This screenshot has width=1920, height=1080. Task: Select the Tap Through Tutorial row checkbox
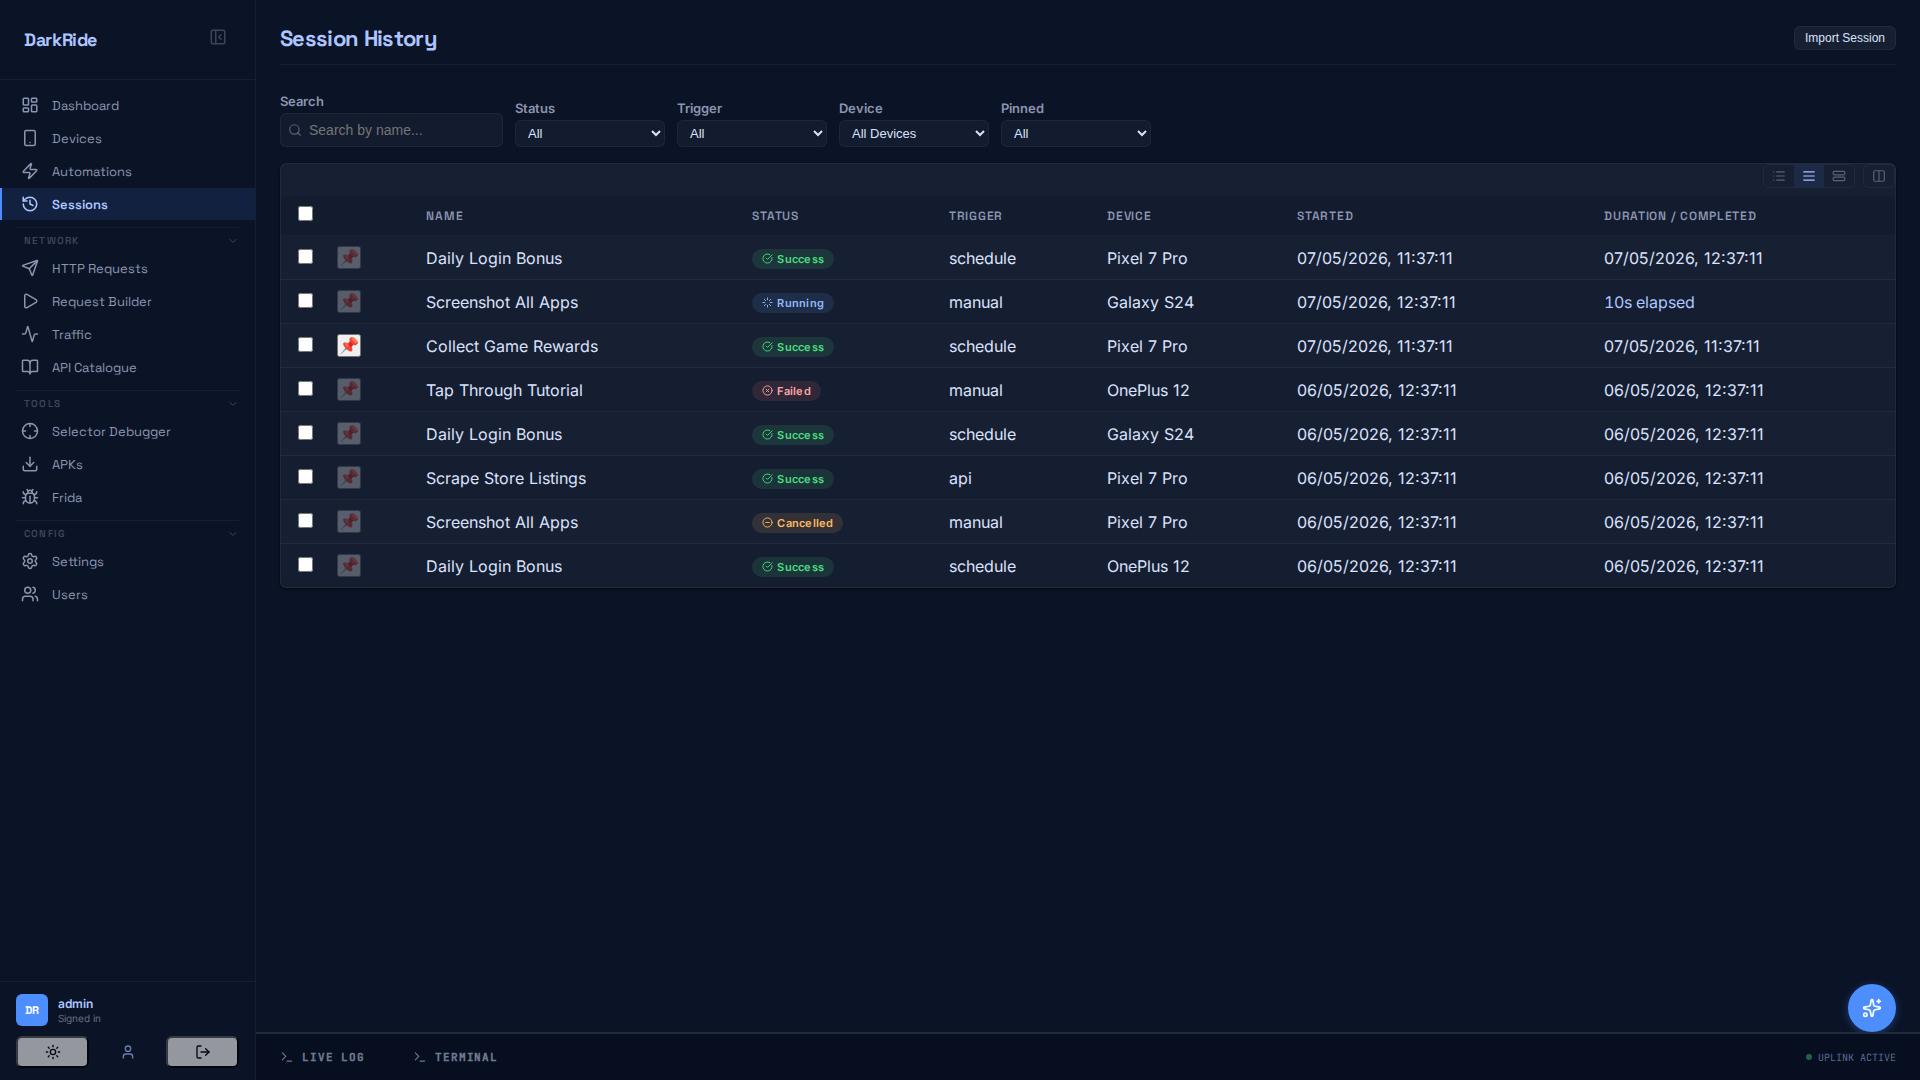pos(306,389)
